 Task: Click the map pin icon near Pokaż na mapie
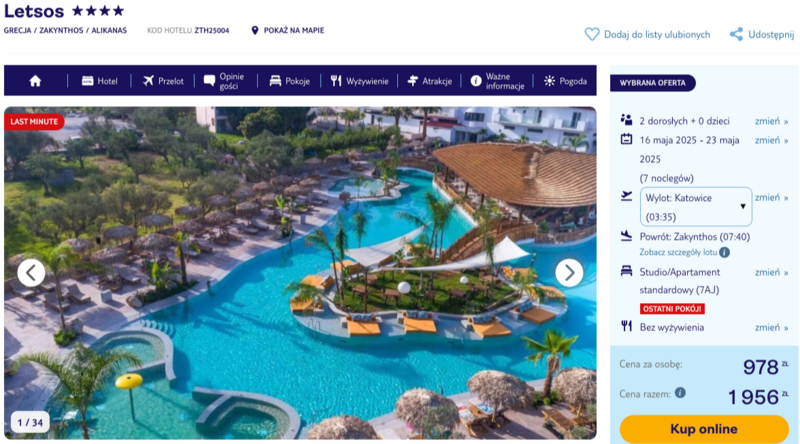tap(255, 31)
